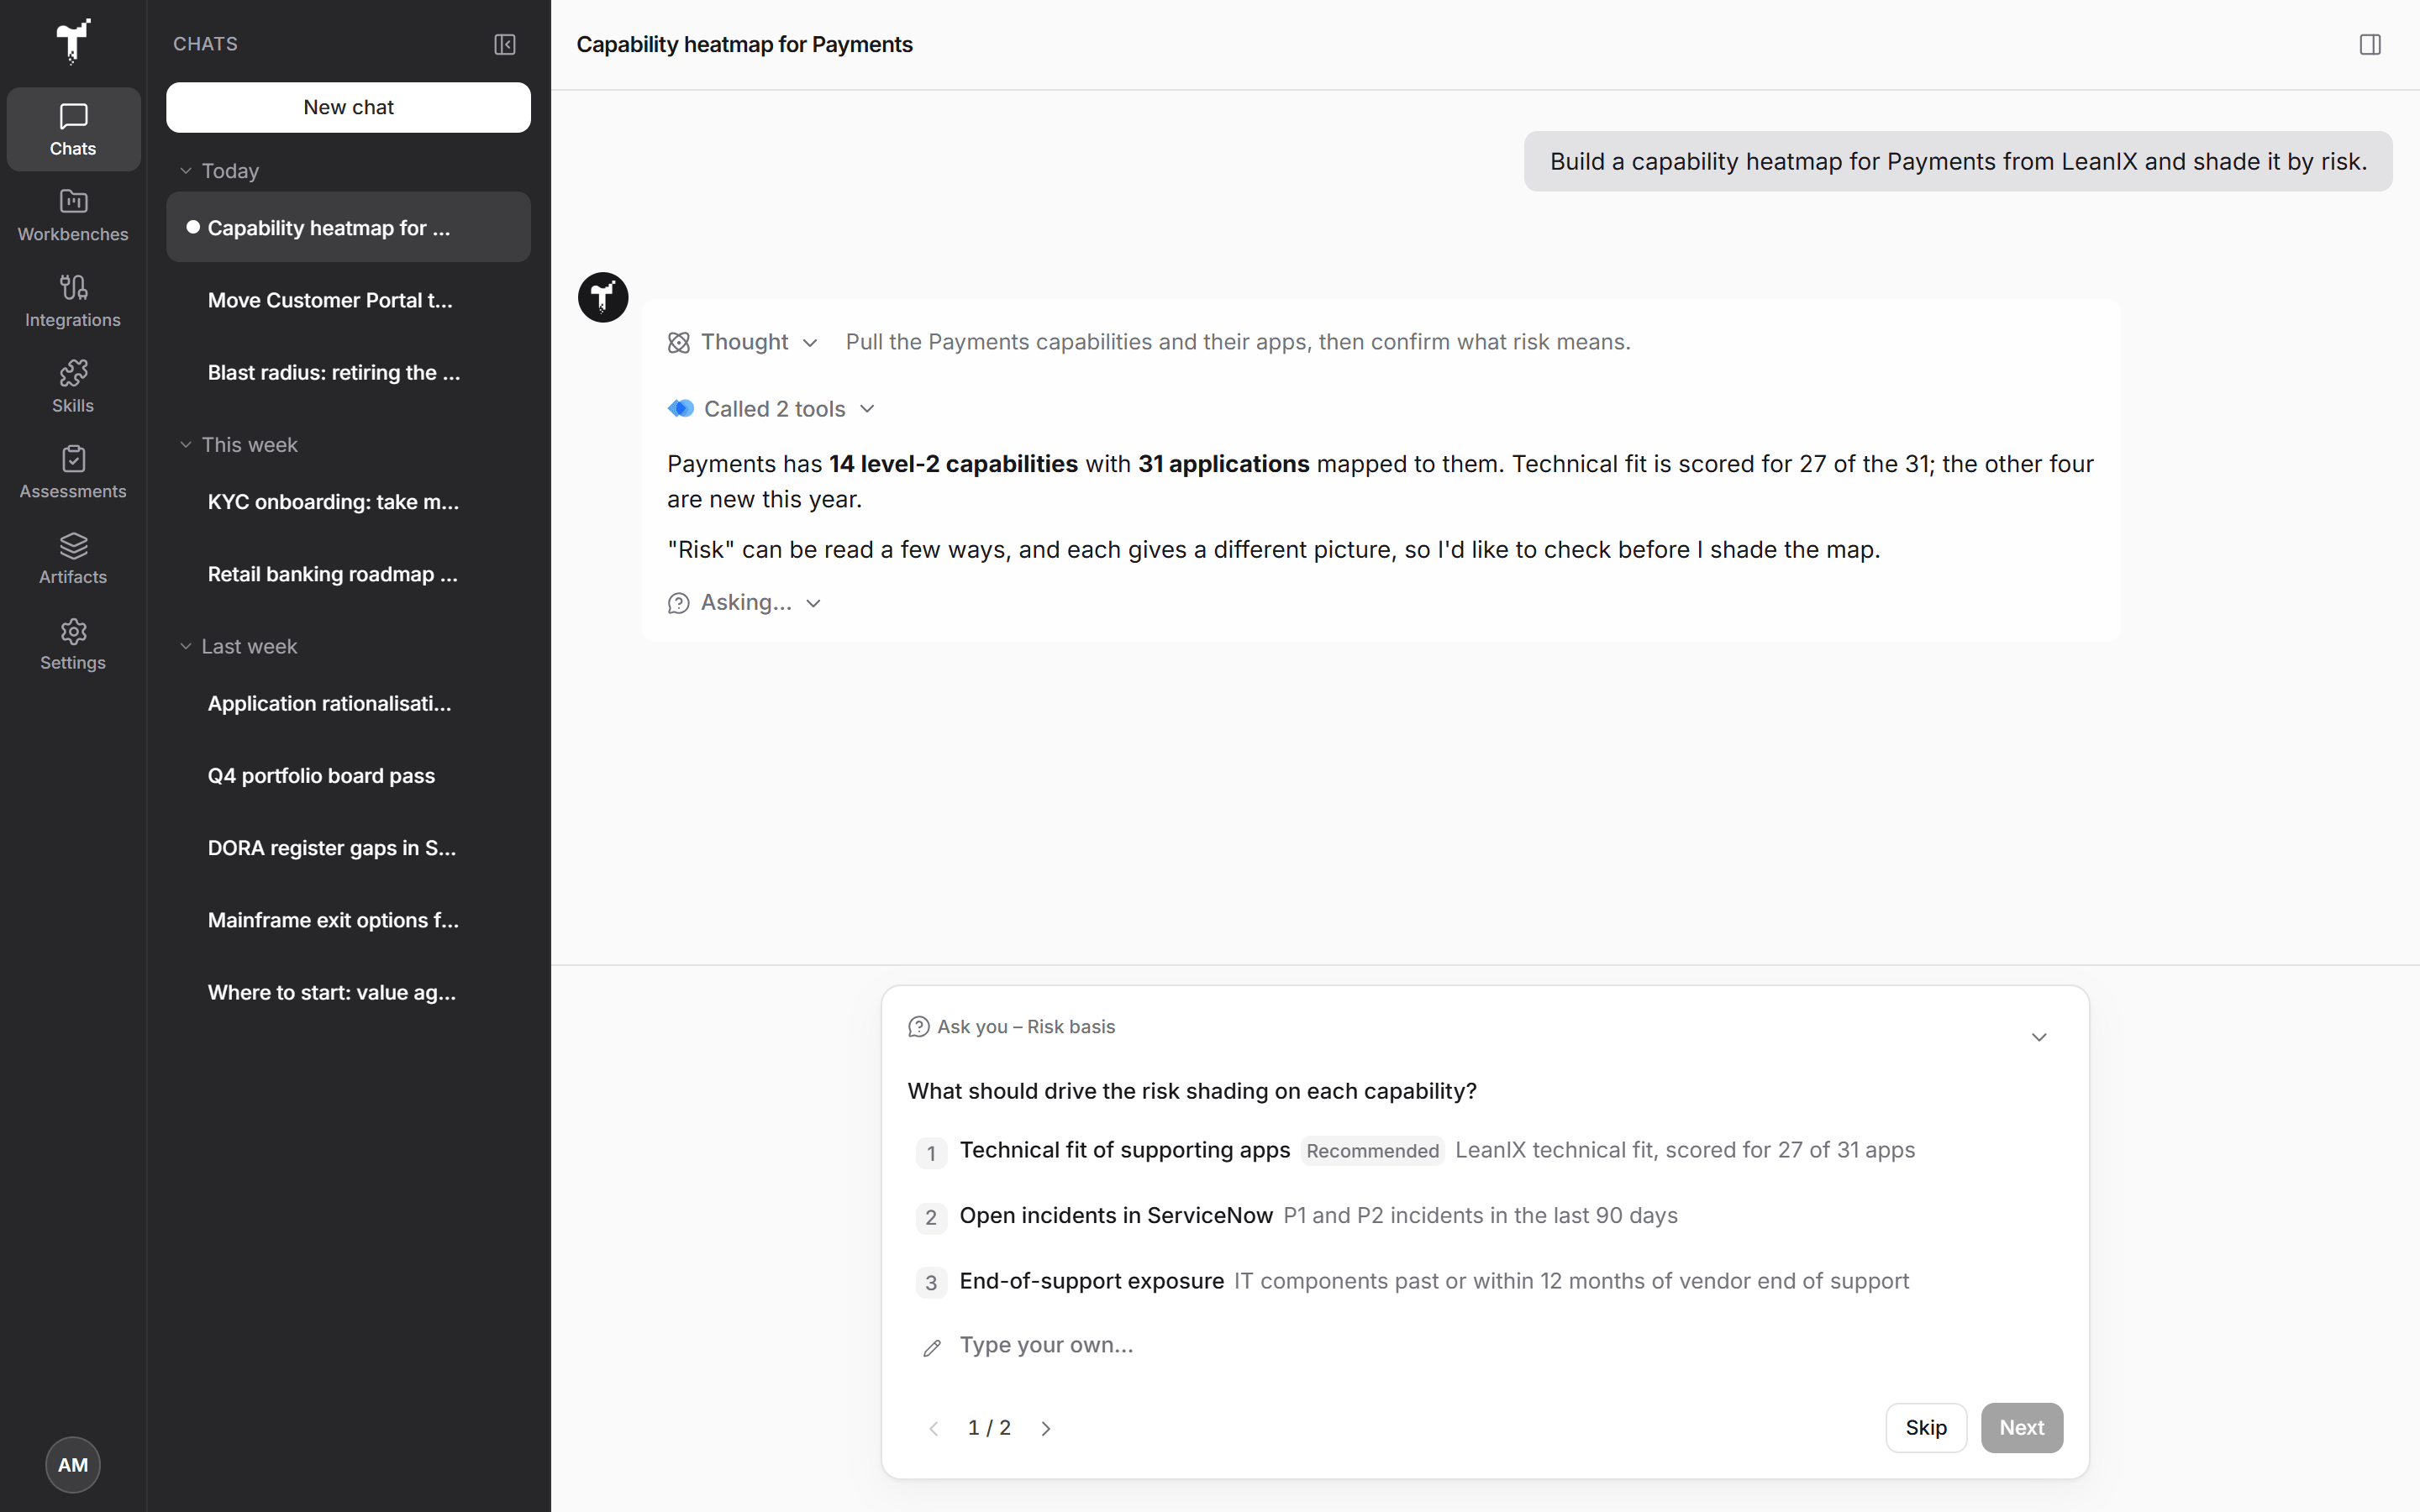Collapse the Last week chat group

coord(238,647)
